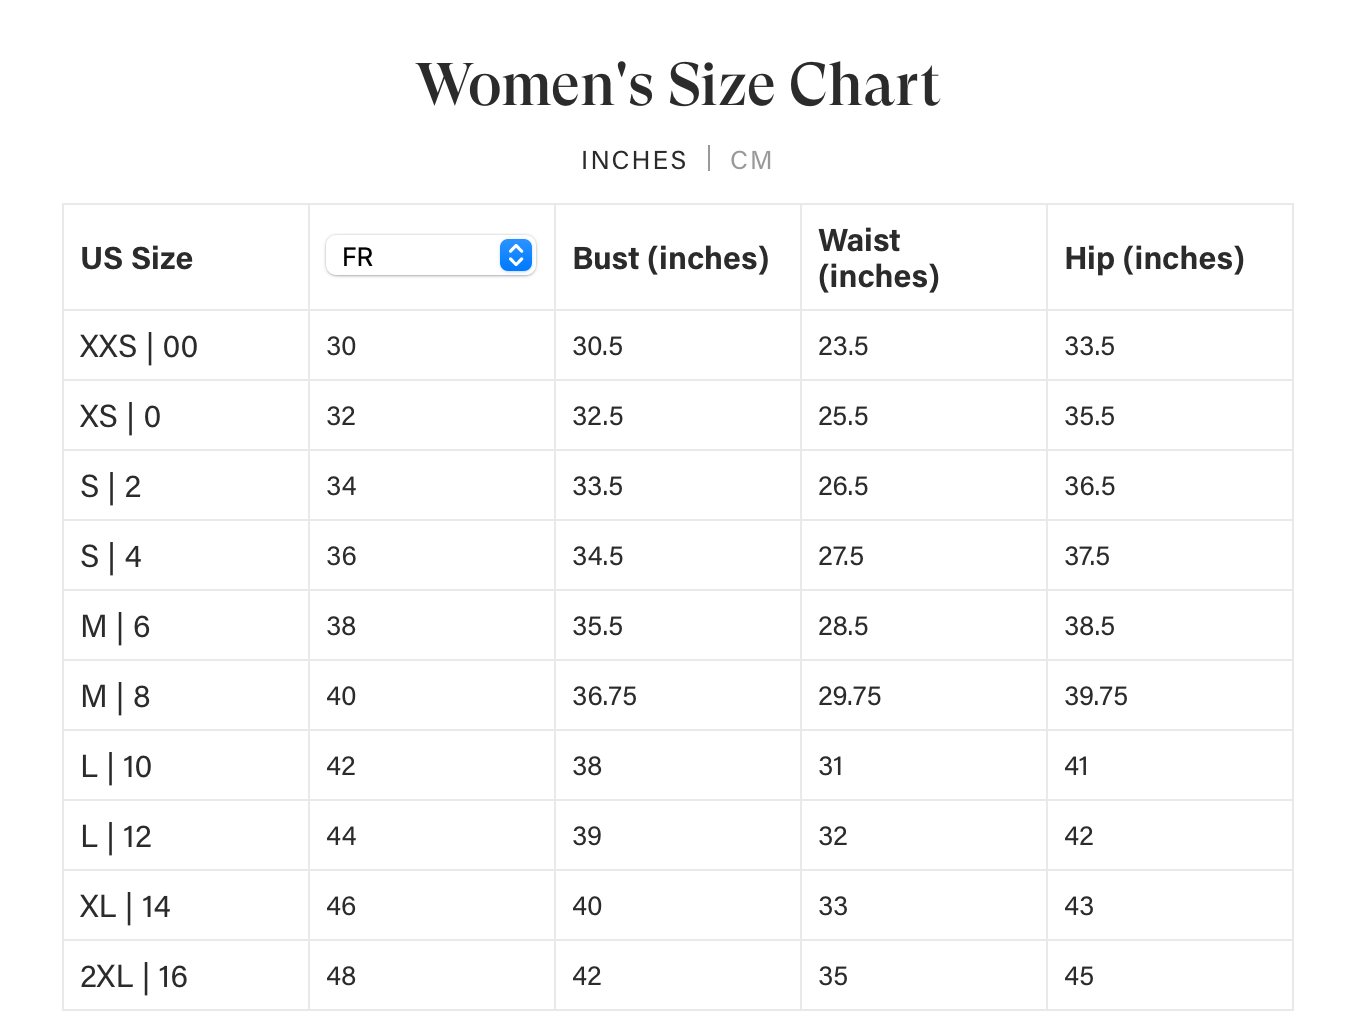Click the blue up-down arrows icon
The image size is (1360, 1036).
point(515,256)
